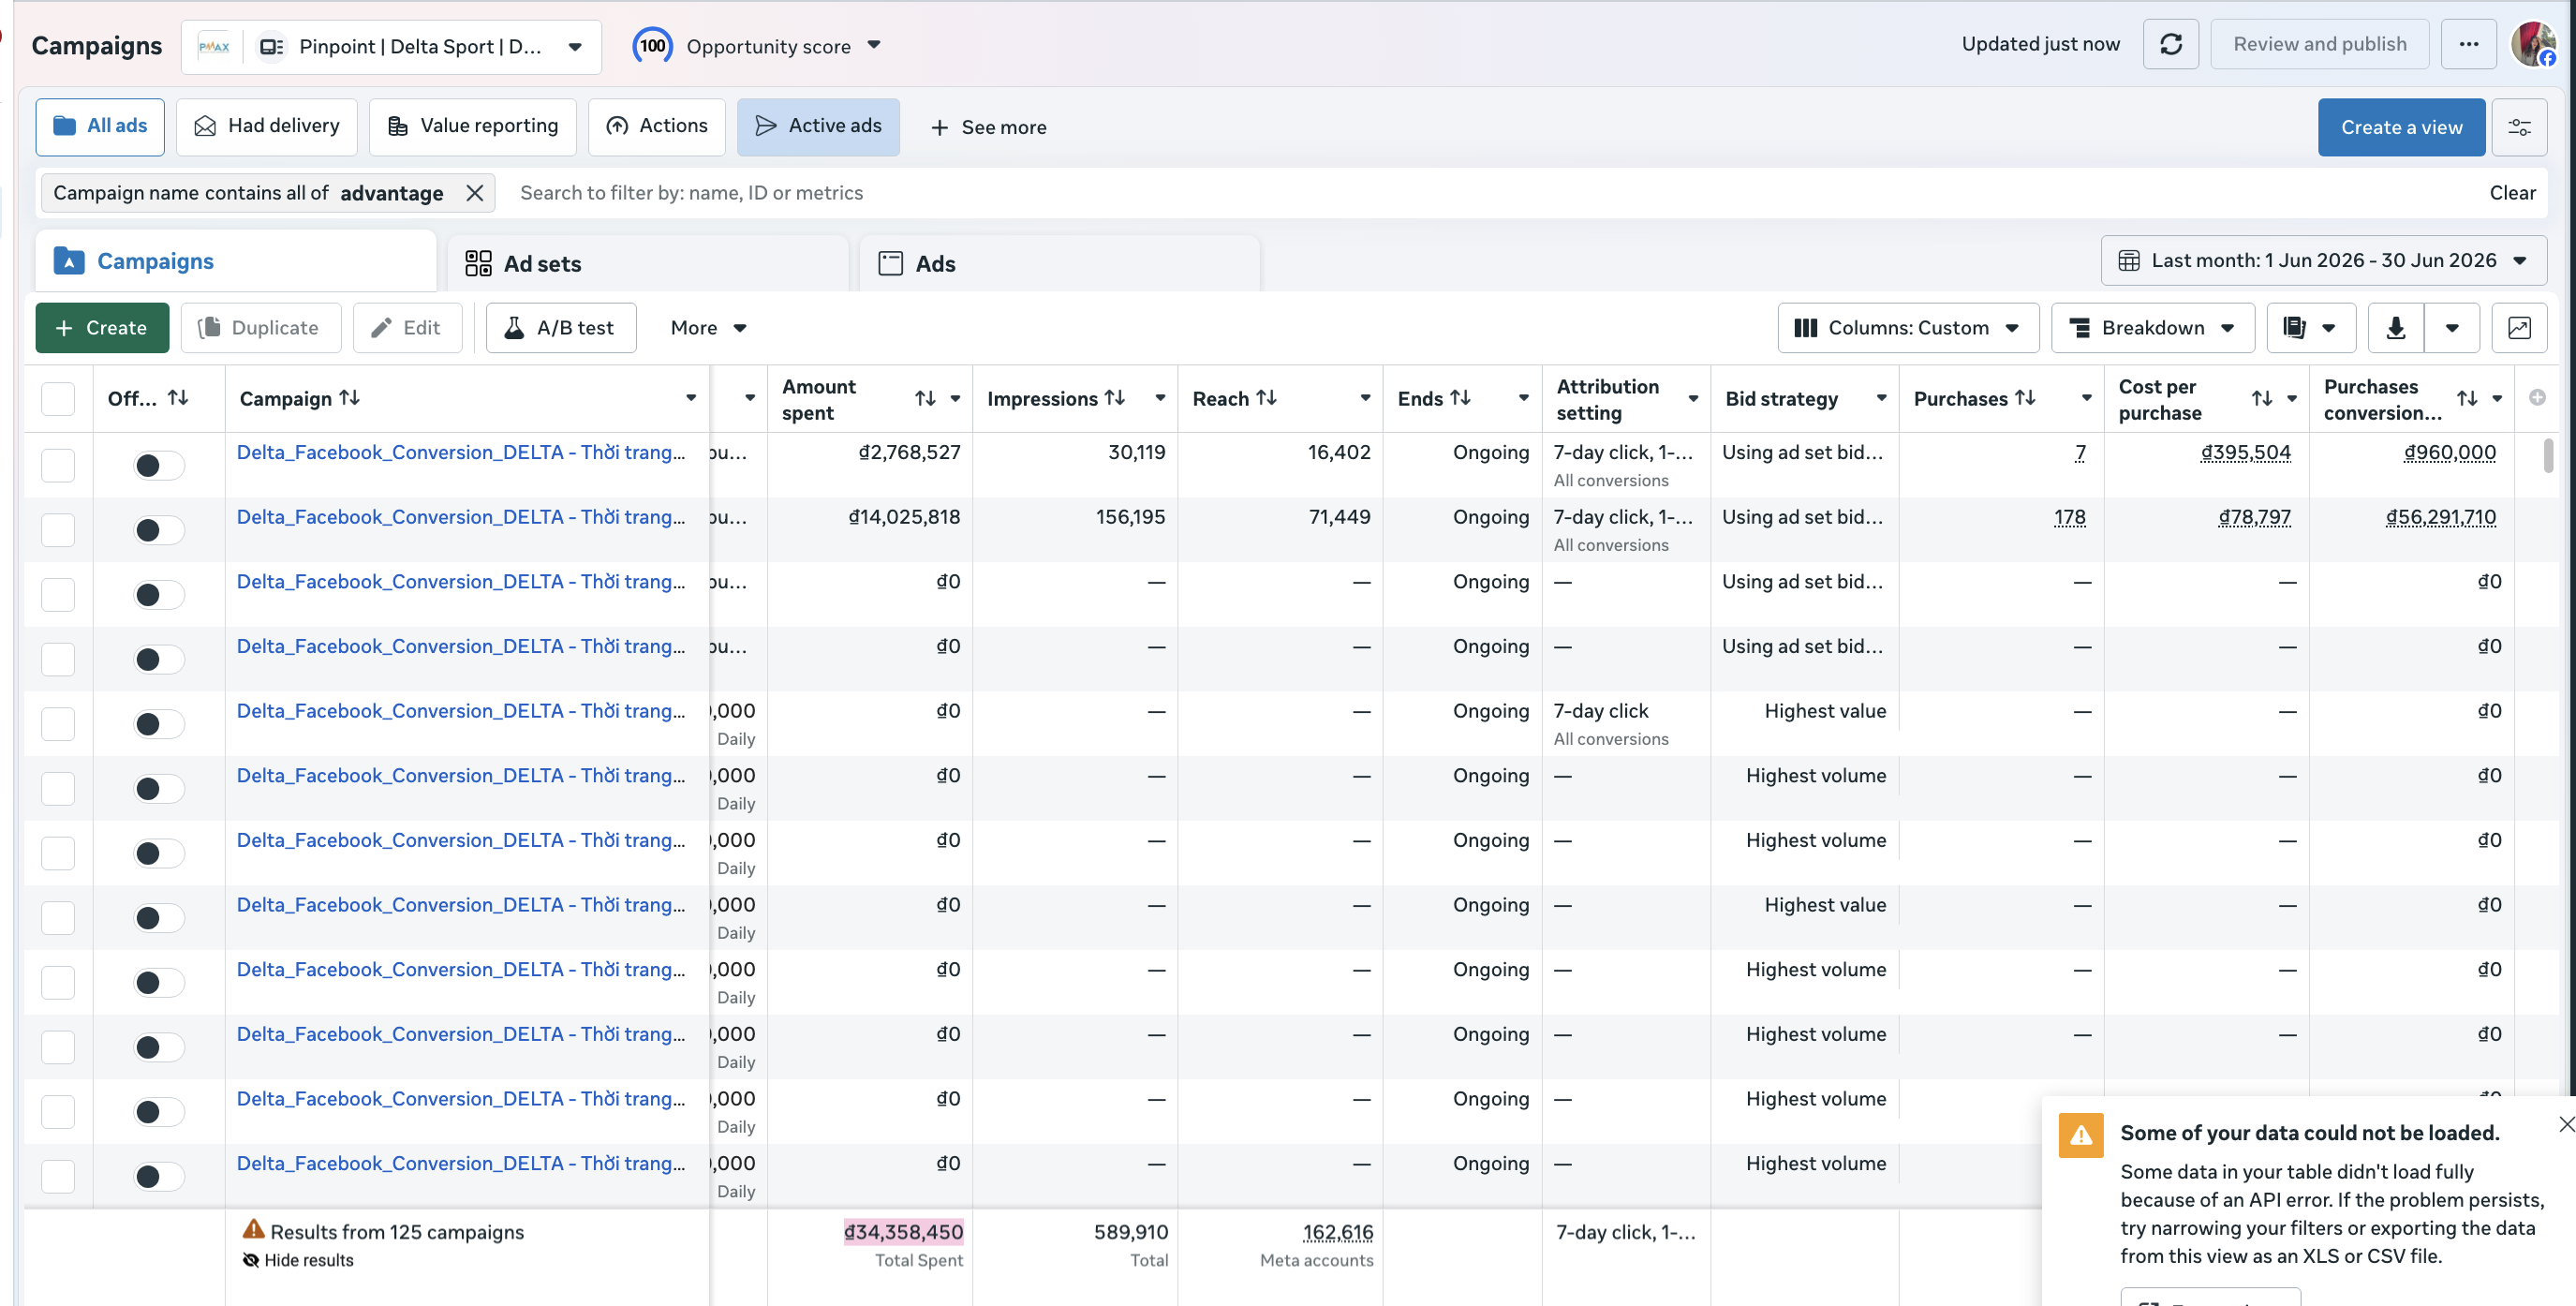Image resolution: width=2576 pixels, height=1306 pixels.
Task: Toggle the campaign spending ₫14,025,818
Action: pos(159,530)
